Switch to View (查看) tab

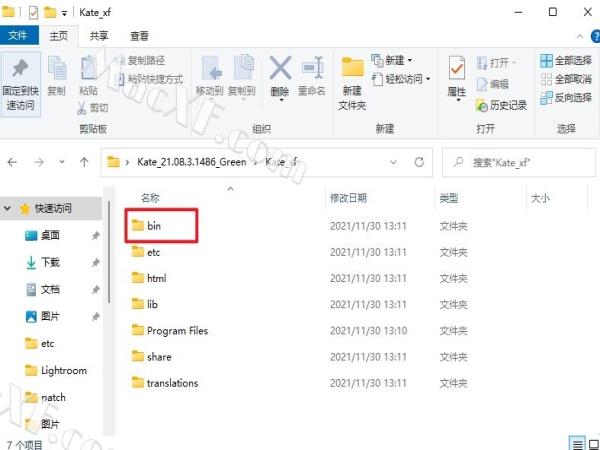pos(139,36)
